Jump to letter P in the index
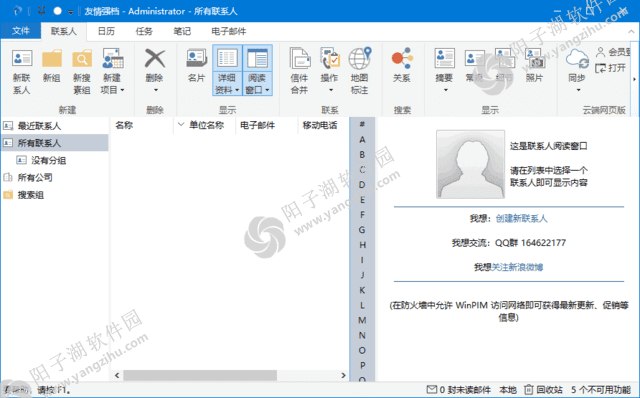Viewport: 640px width, 398px height. pyautogui.click(x=362, y=365)
